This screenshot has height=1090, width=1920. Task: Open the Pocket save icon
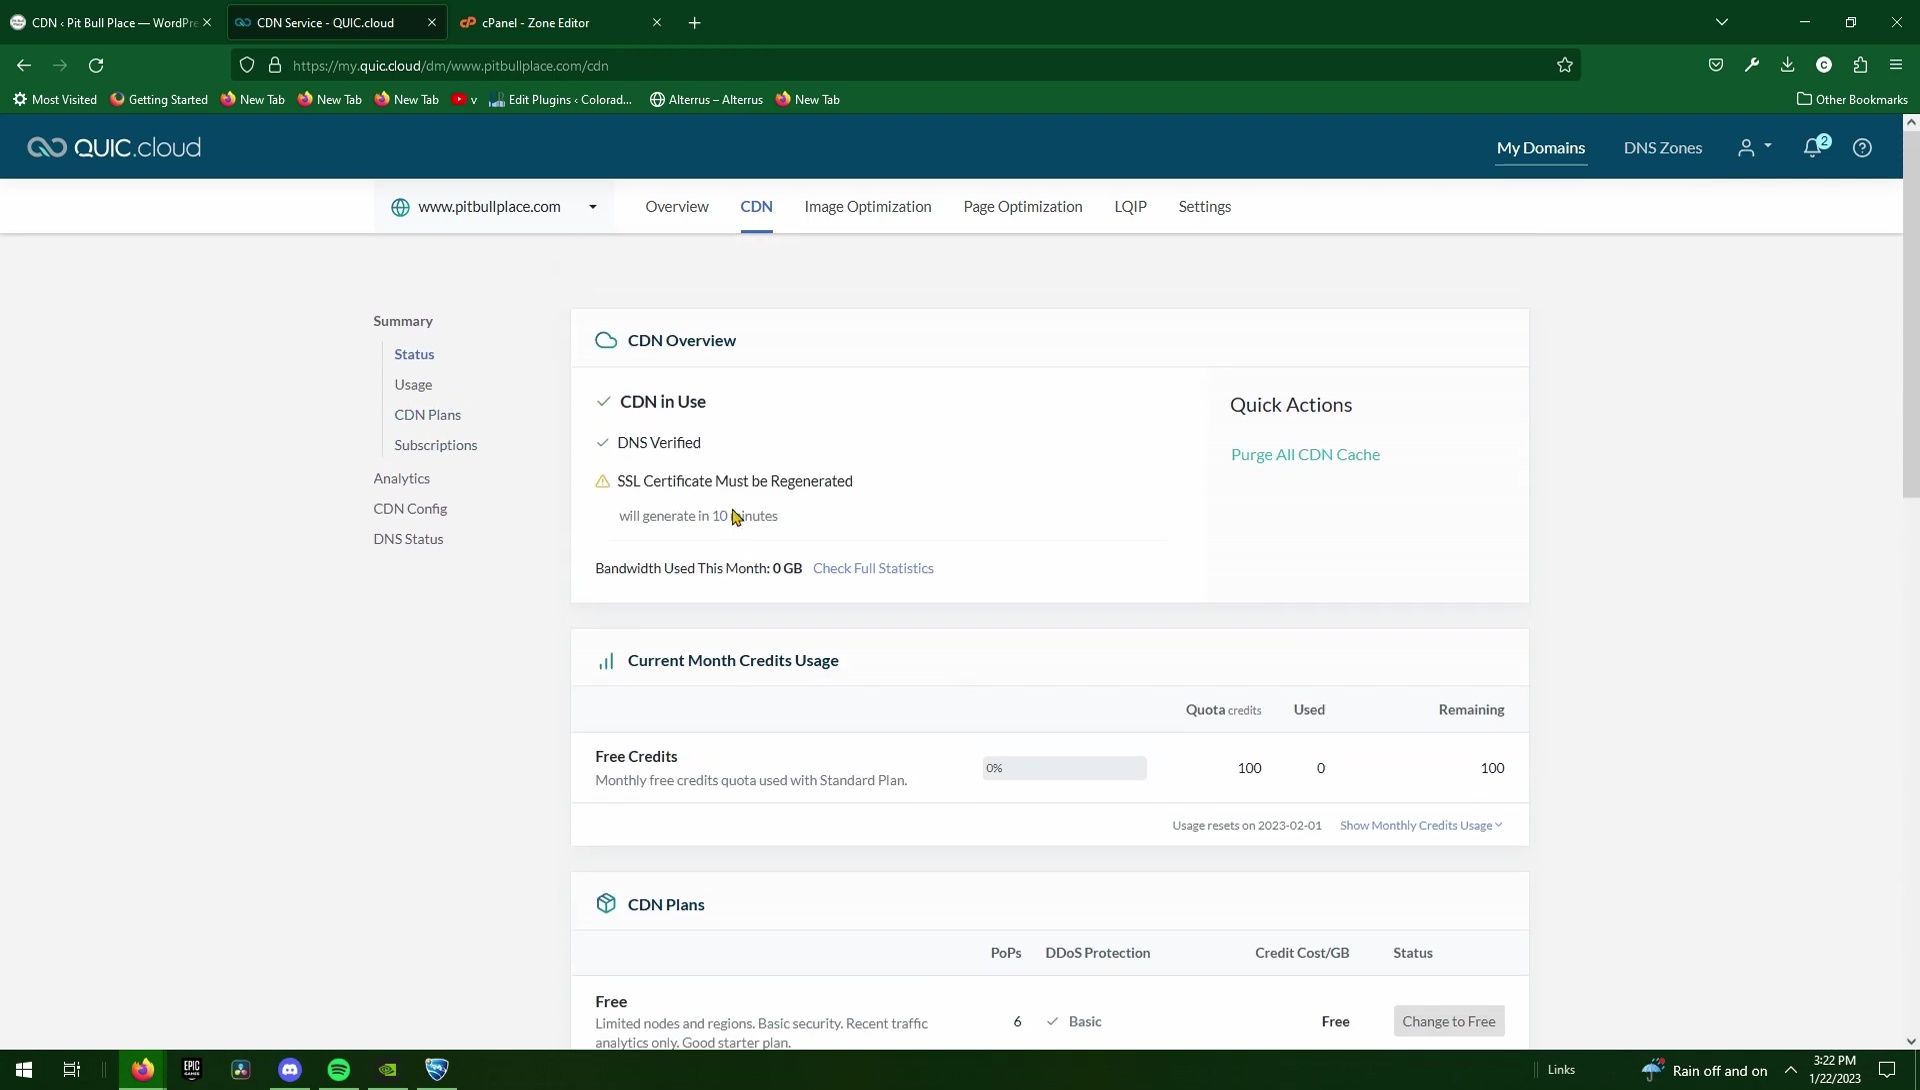[x=1716, y=65]
